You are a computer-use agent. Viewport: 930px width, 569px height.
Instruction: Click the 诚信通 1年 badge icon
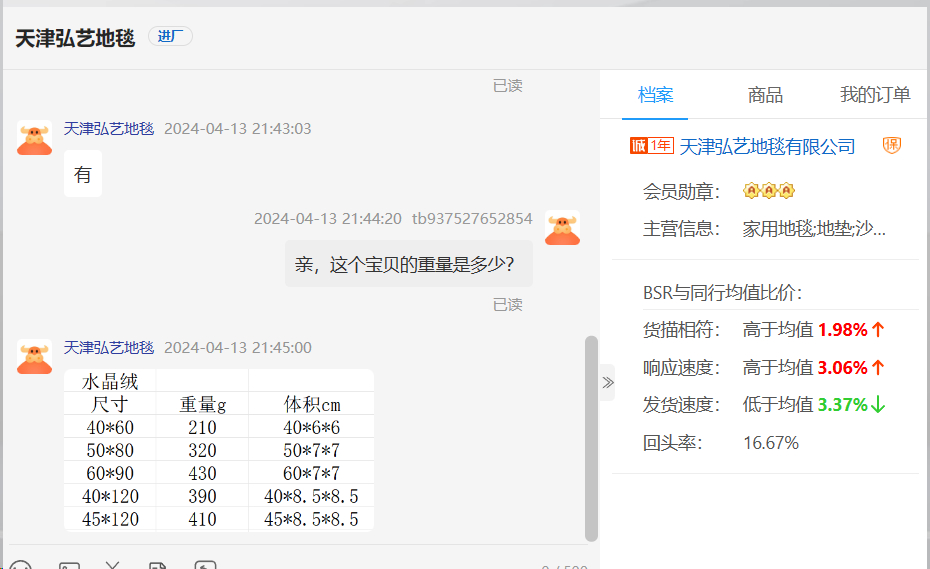[652, 145]
